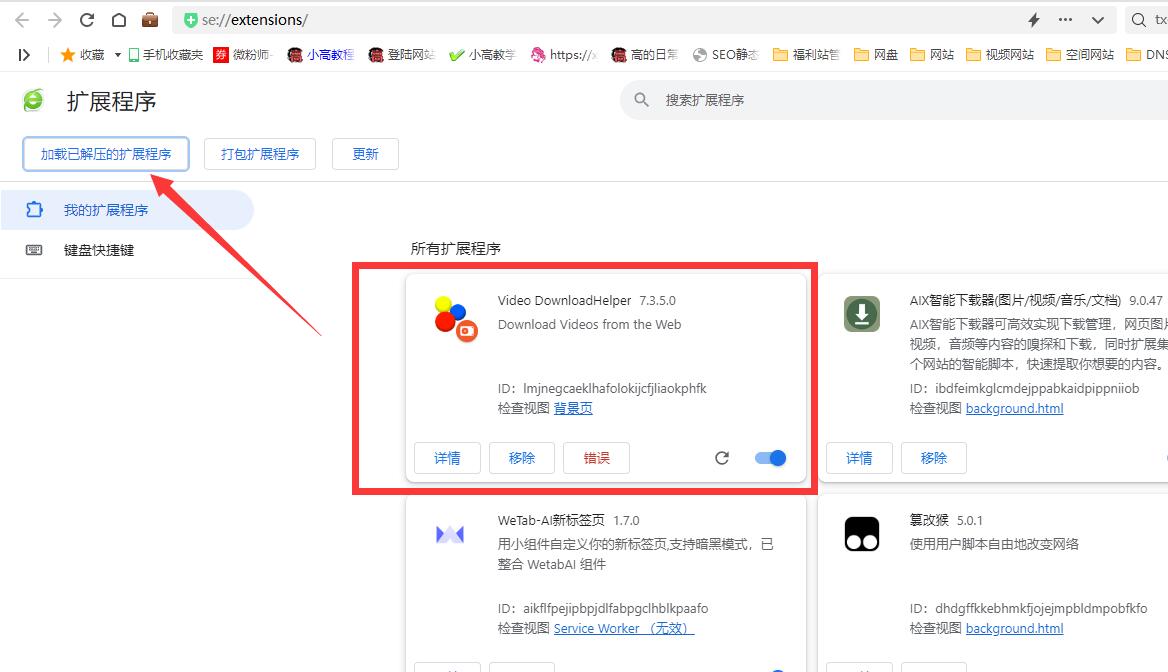The width and height of the screenshot is (1168, 672).
Task: Open the browser more options menu
Action: click(1064, 18)
